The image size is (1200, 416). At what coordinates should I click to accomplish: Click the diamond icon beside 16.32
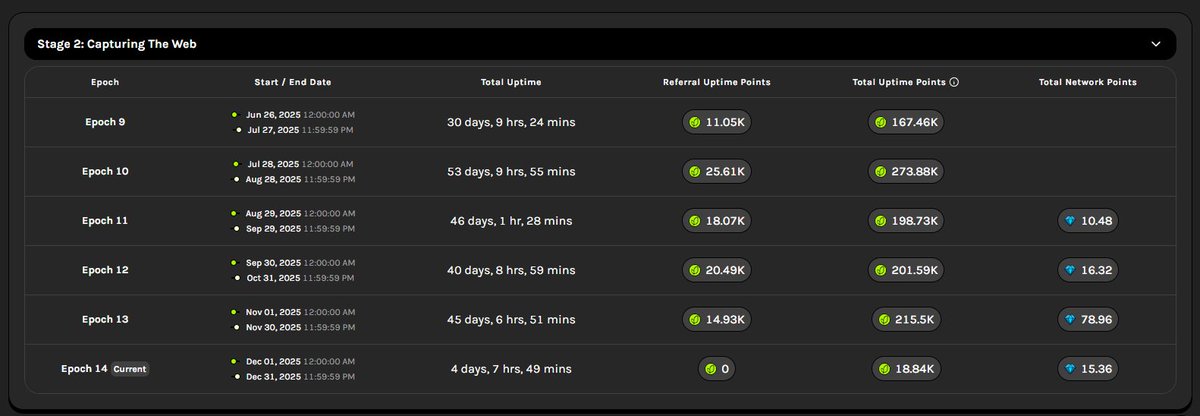coord(1071,270)
